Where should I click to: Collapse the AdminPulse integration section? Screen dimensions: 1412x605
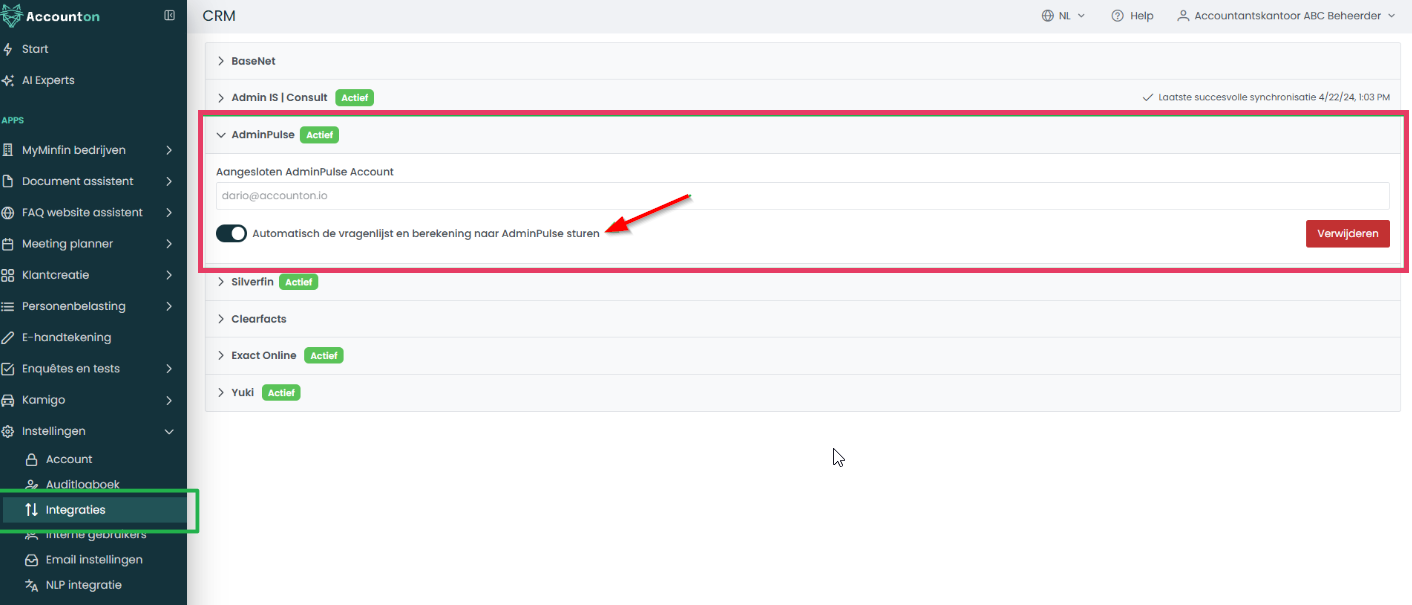click(221, 135)
